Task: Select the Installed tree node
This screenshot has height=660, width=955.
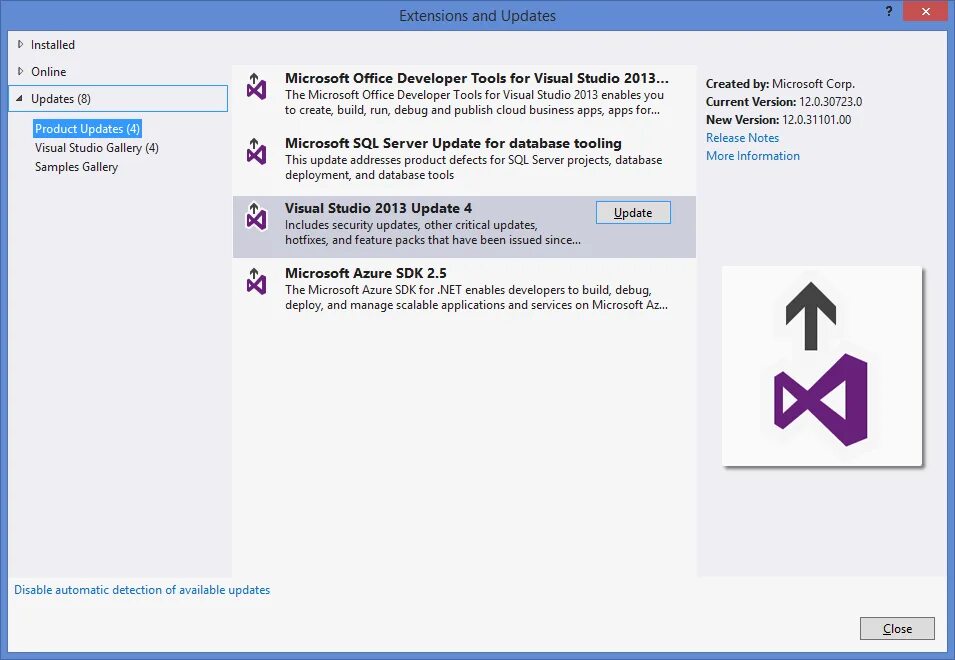Action: 53,44
